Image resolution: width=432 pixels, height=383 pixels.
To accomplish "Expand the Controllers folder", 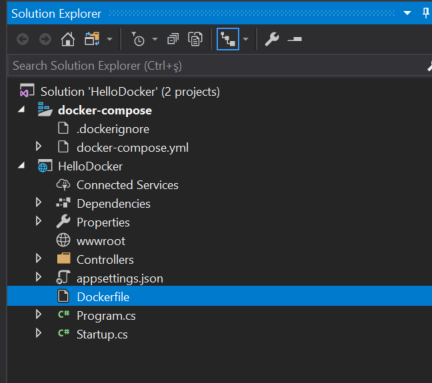I will coord(38,258).
